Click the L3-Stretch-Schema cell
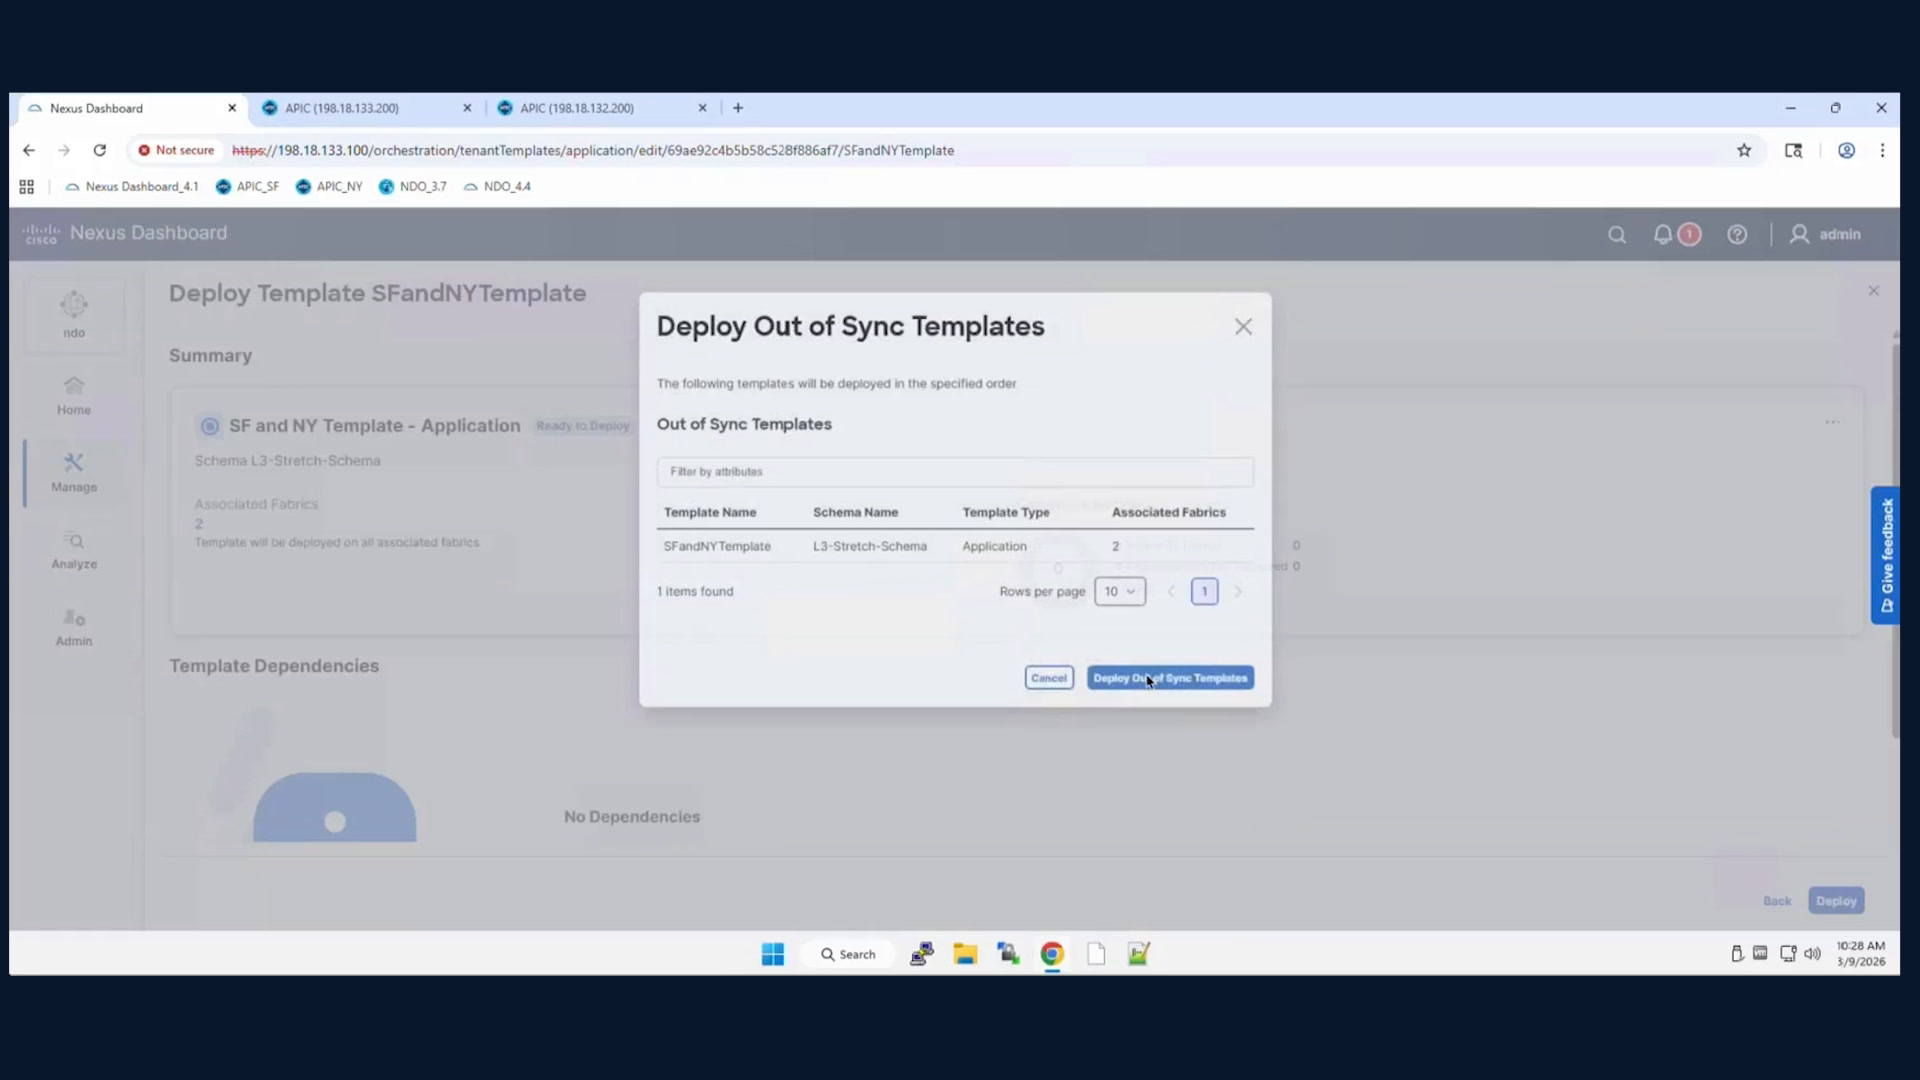 point(869,546)
